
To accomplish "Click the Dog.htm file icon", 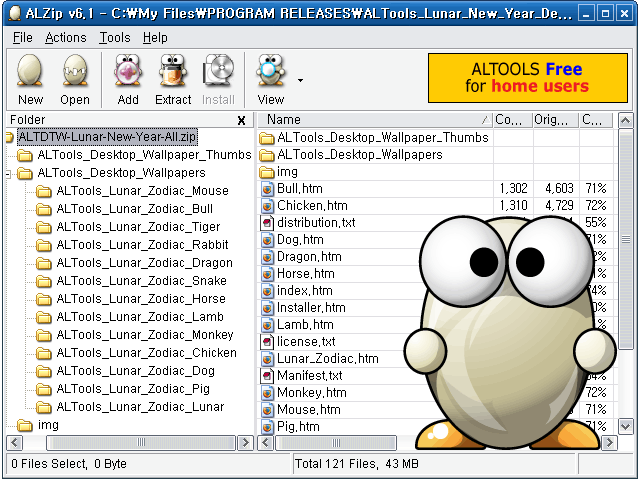I will 267,240.
